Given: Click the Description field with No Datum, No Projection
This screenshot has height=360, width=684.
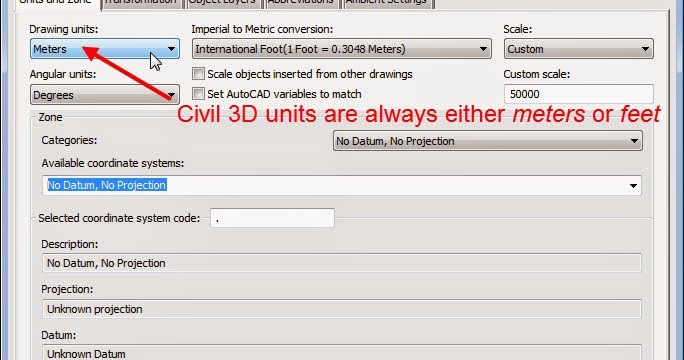Looking at the screenshot, I should [342, 263].
